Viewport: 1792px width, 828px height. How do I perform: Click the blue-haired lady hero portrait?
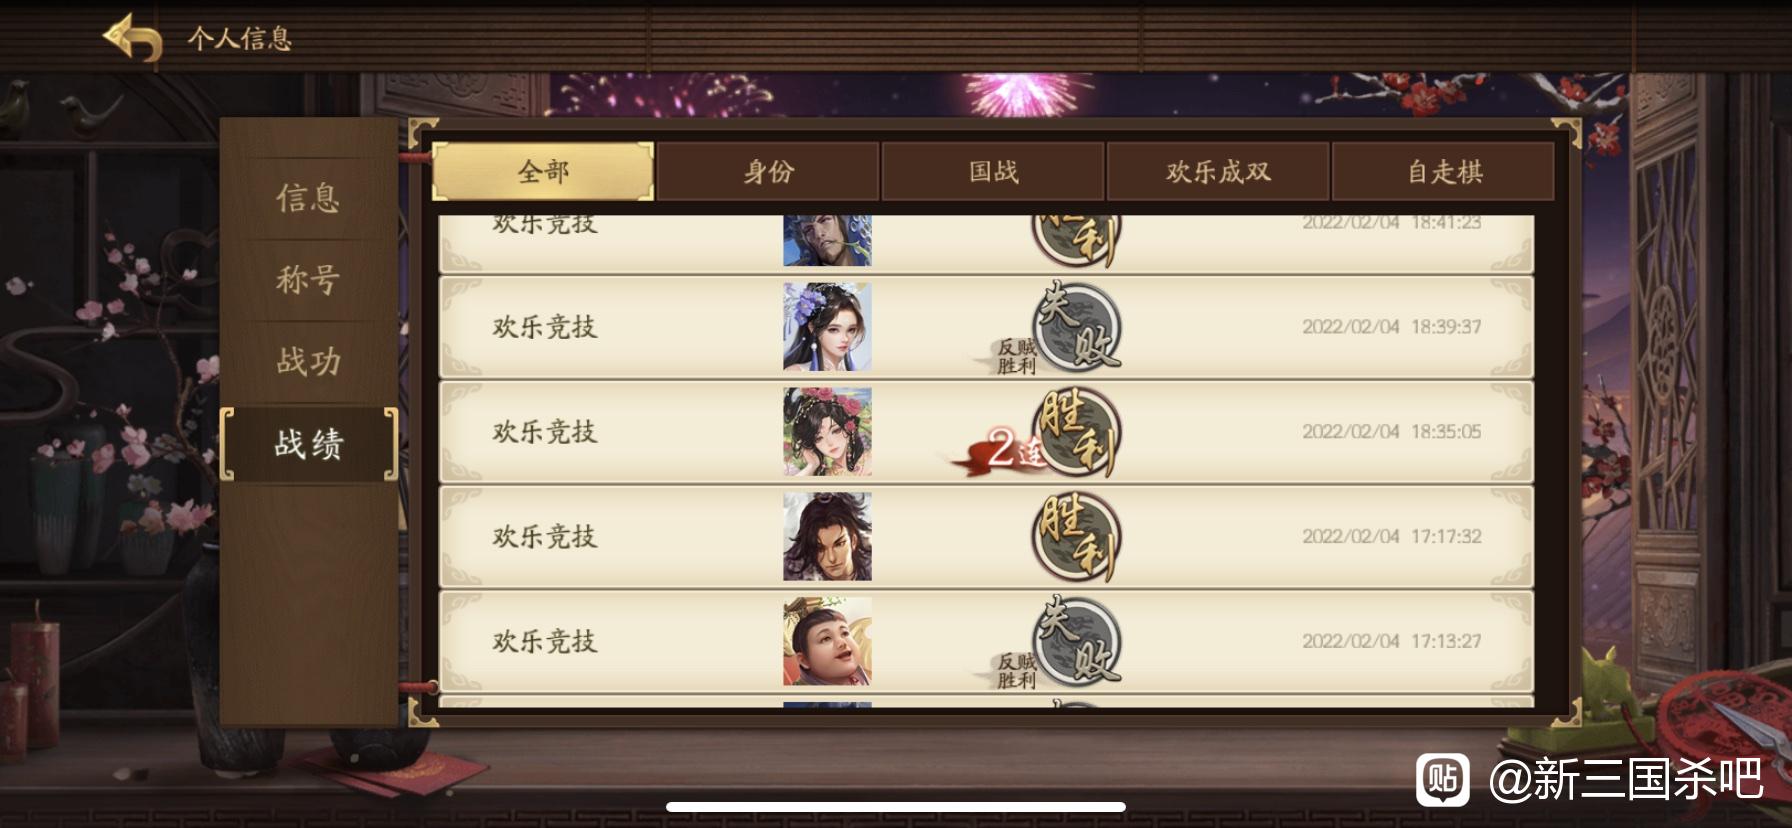tap(827, 327)
